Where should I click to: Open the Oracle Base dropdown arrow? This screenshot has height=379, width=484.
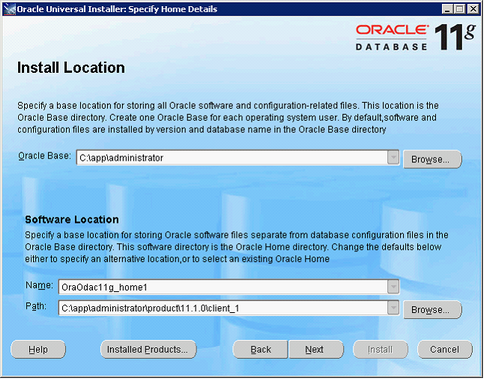pyautogui.click(x=393, y=157)
